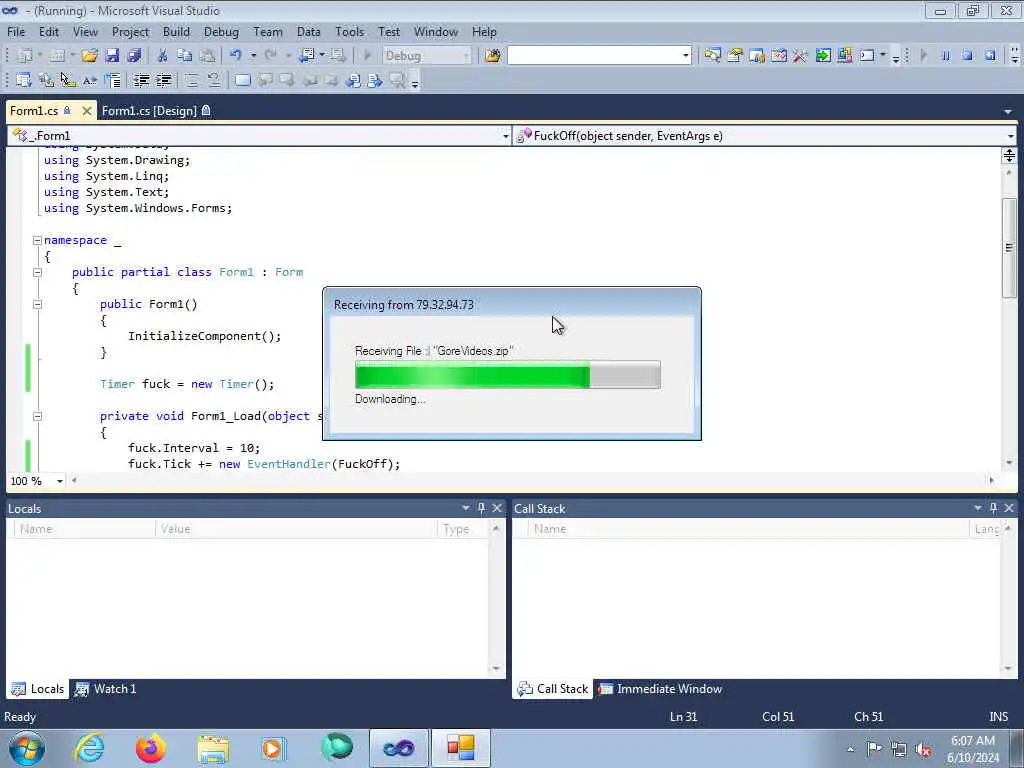
Task: Open the Call Stack panel position dropdown
Action: pos(978,508)
